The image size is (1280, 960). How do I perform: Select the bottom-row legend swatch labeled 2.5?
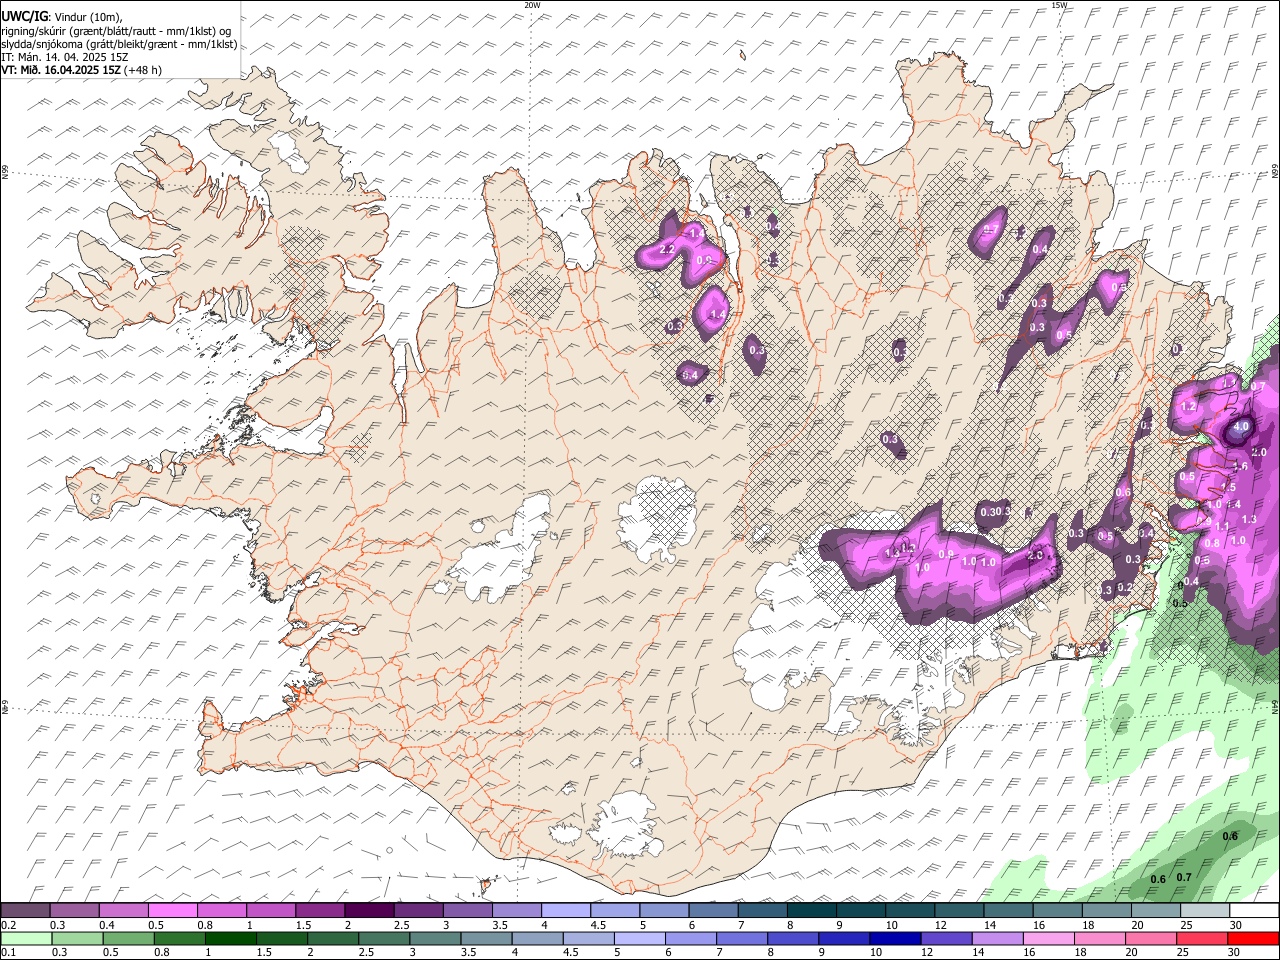point(383,938)
